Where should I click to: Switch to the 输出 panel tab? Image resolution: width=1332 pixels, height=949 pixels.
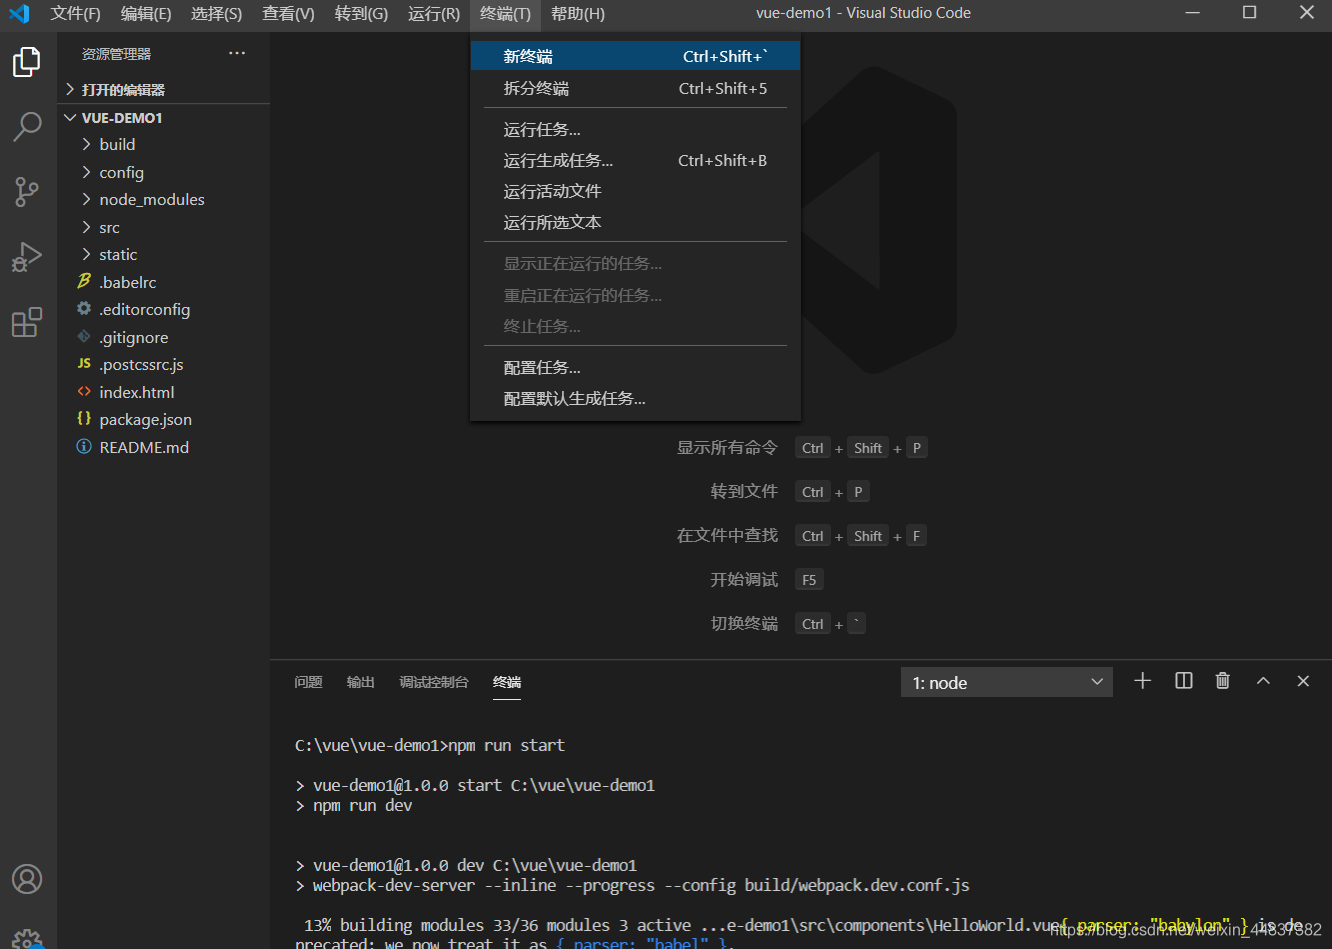(x=361, y=682)
